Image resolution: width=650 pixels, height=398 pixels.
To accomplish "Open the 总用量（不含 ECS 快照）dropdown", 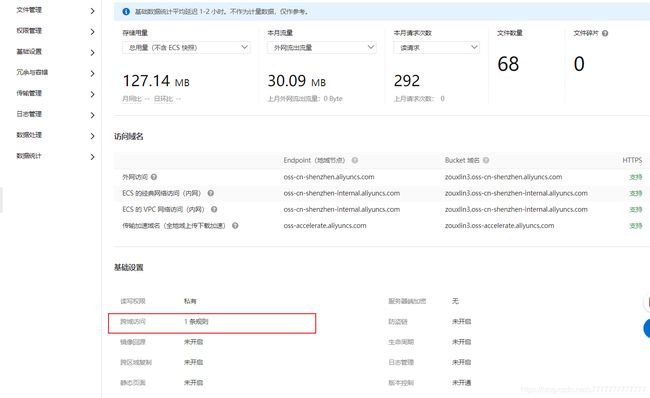I will 186,48.
